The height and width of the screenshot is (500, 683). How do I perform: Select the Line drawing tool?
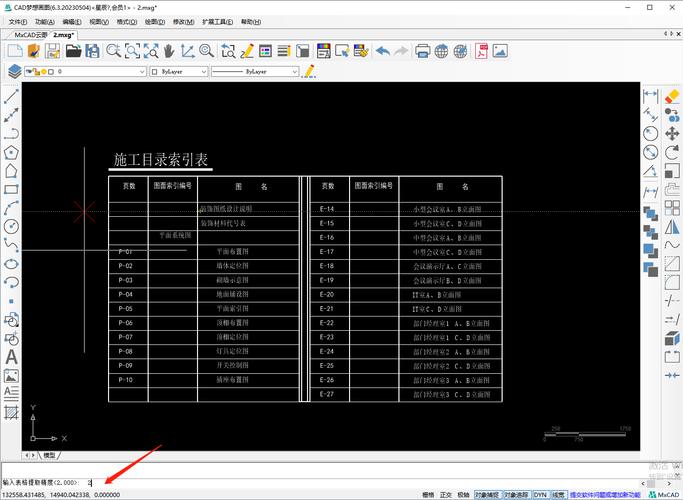click(x=12, y=98)
